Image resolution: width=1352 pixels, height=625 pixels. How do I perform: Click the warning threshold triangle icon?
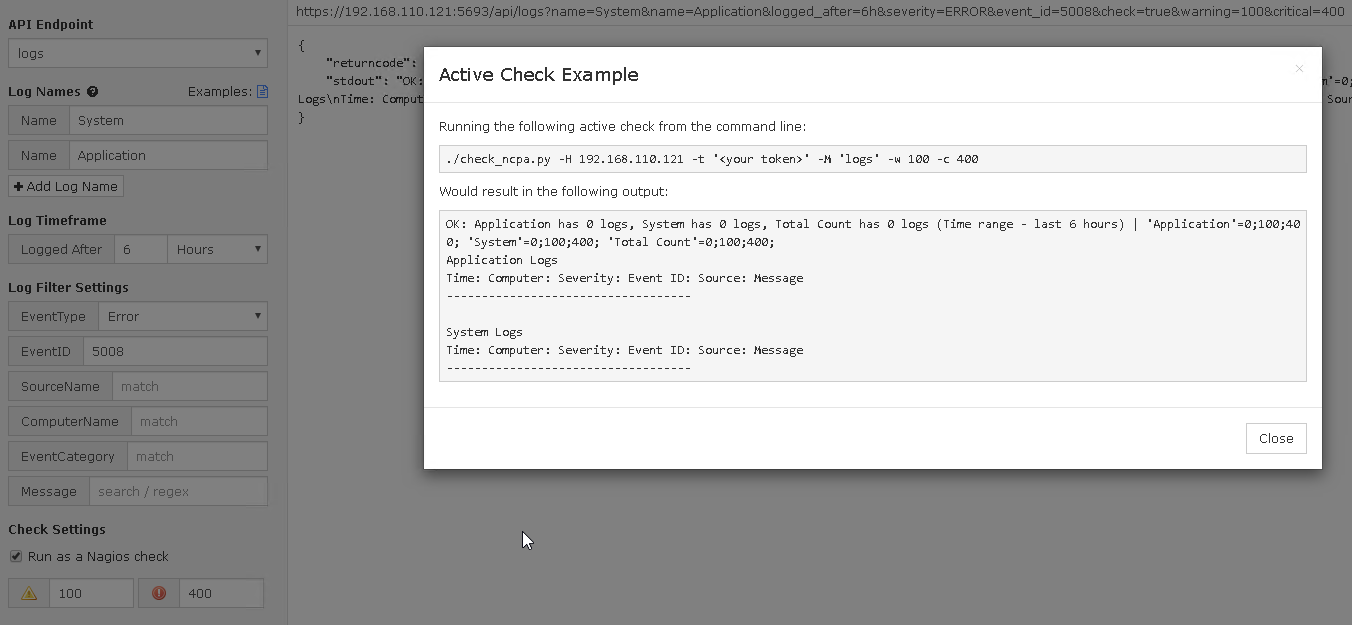28,592
